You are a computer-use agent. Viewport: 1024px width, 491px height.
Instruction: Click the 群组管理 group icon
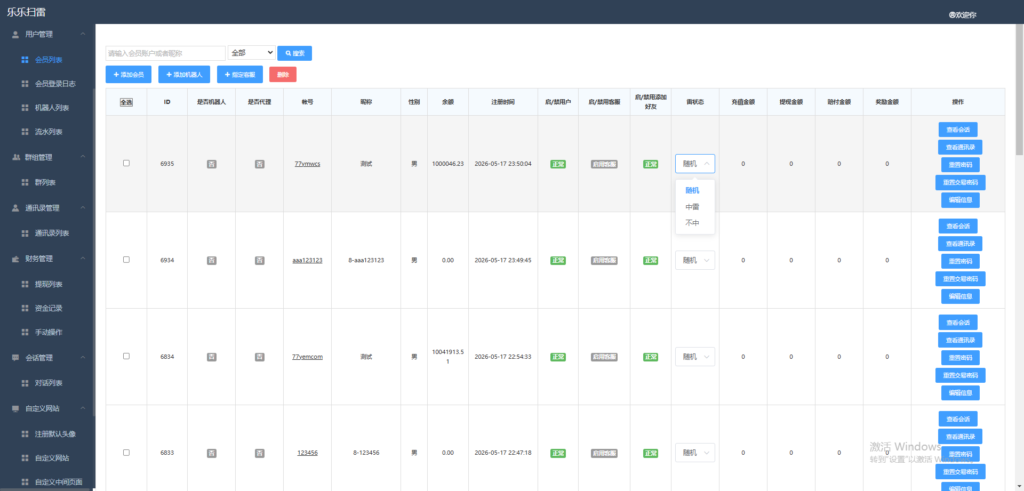(x=16, y=157)
